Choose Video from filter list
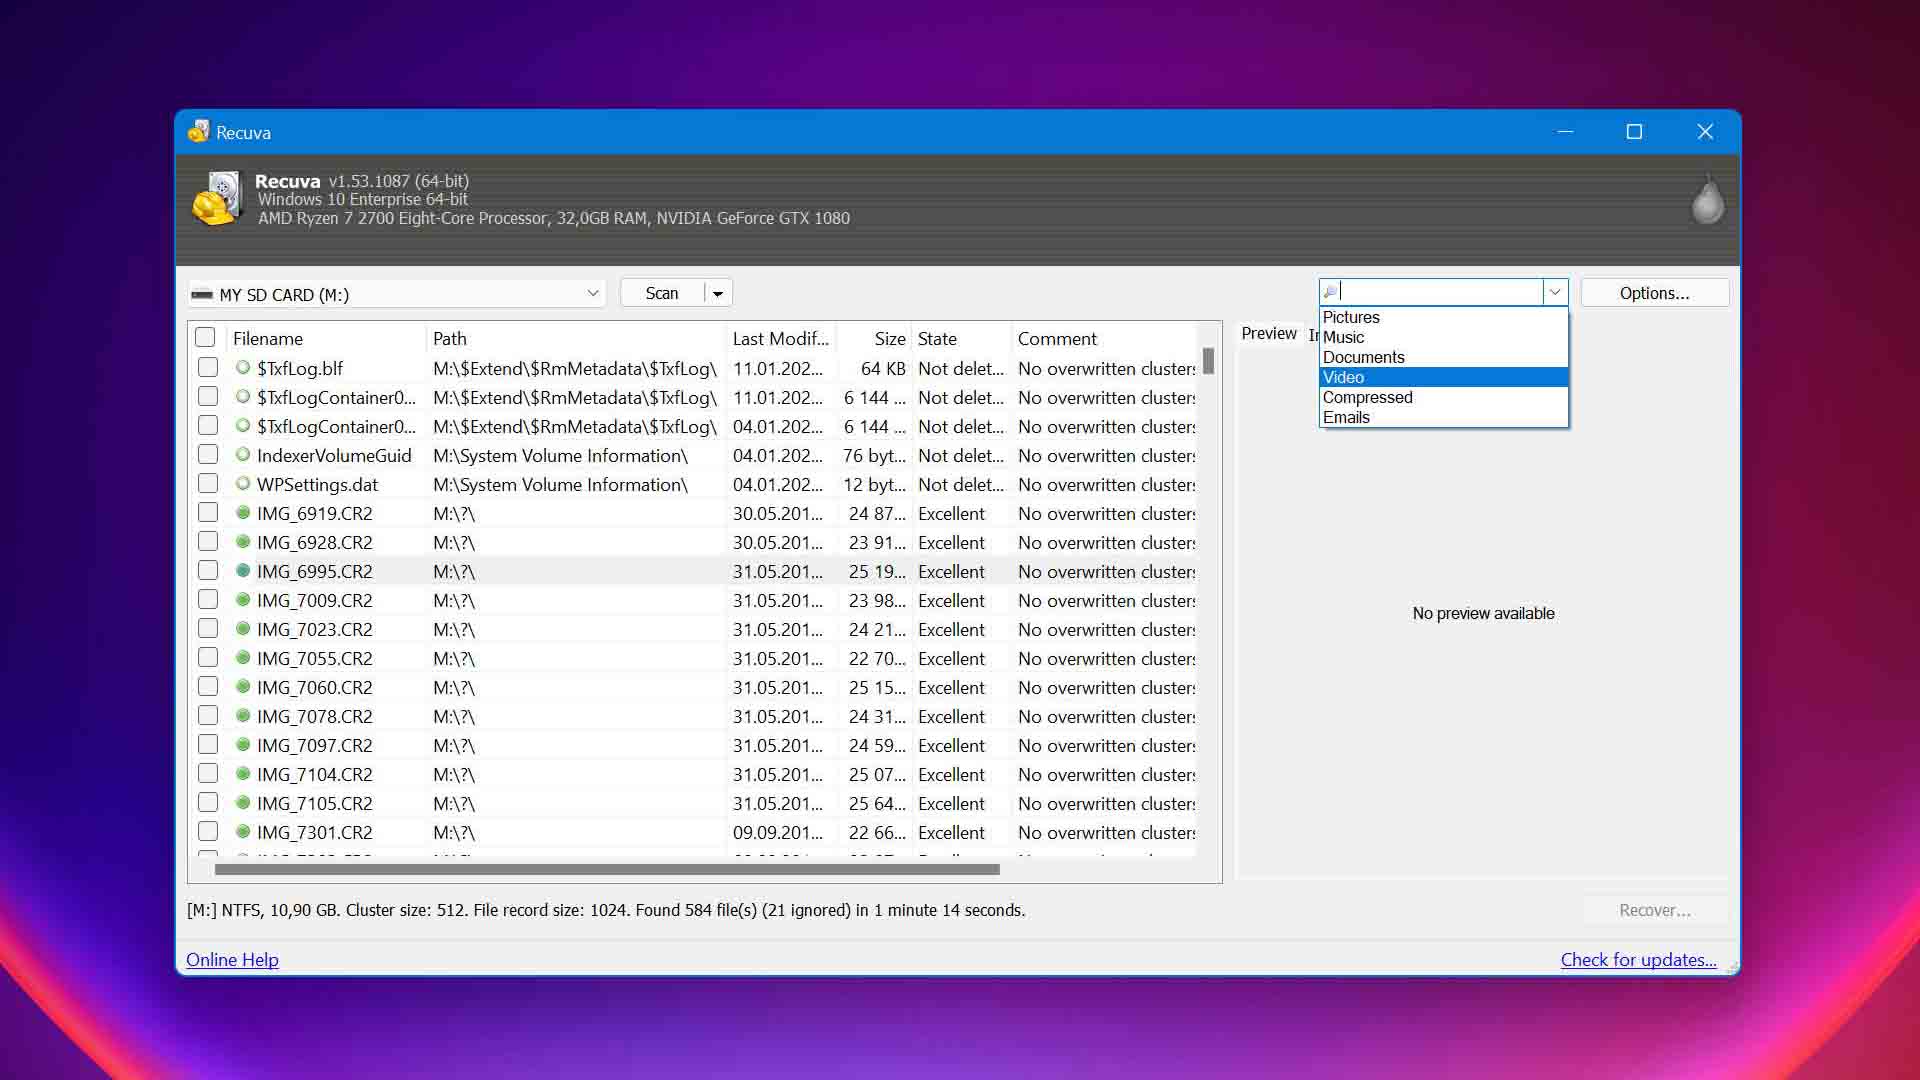This screenshot has width=1920, height=1080. tap(1443, 377)
